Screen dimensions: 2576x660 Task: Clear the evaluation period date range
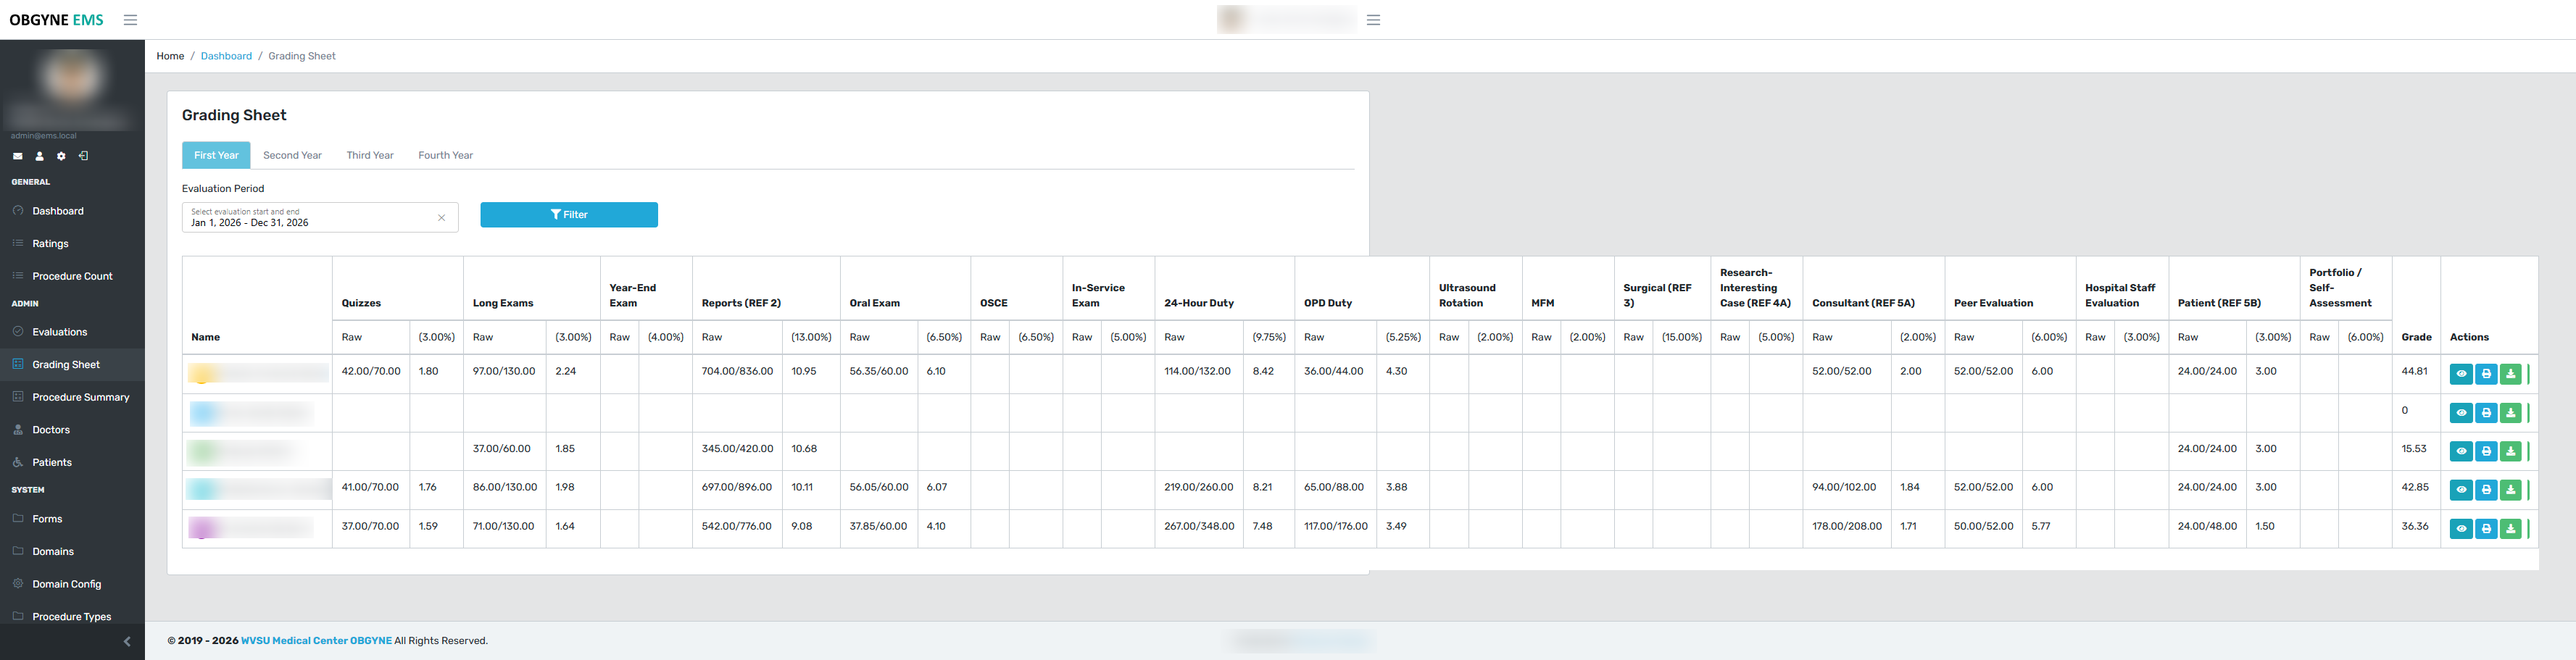(x=441, y=218)
